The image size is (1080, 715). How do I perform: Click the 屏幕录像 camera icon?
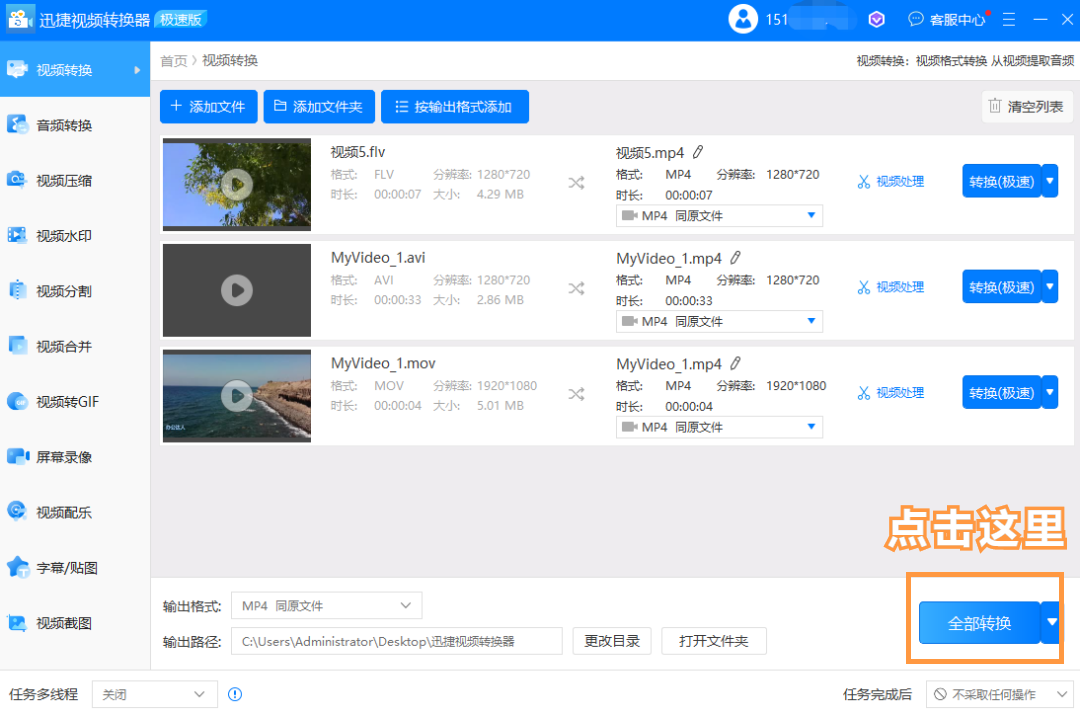(x=17, y=456)
